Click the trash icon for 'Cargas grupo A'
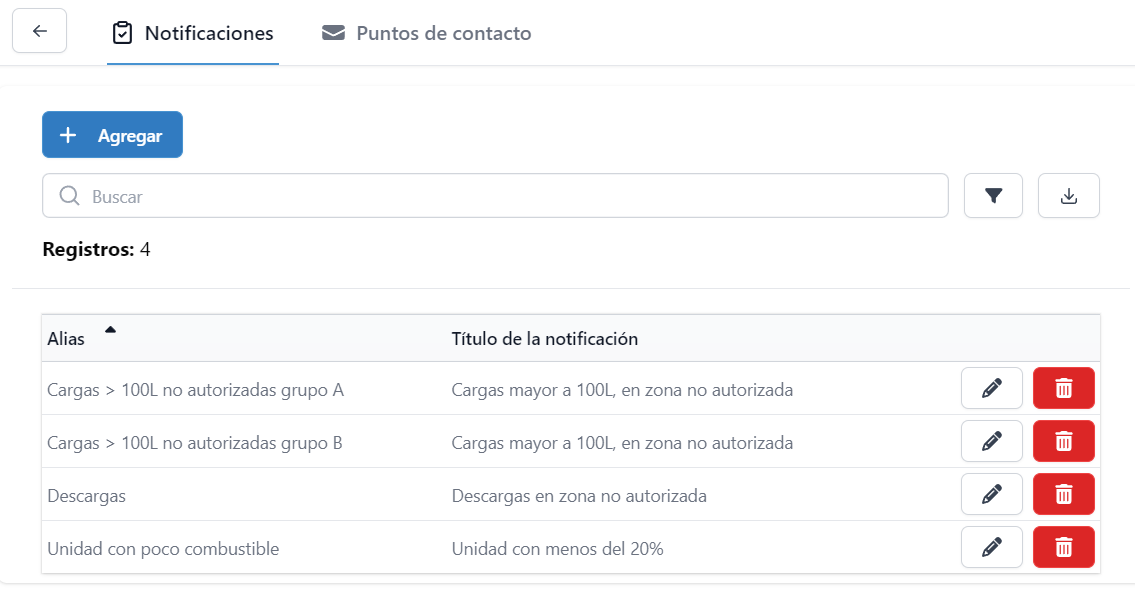Screen dimensions: 1135x597 [x=1063, y=388]
